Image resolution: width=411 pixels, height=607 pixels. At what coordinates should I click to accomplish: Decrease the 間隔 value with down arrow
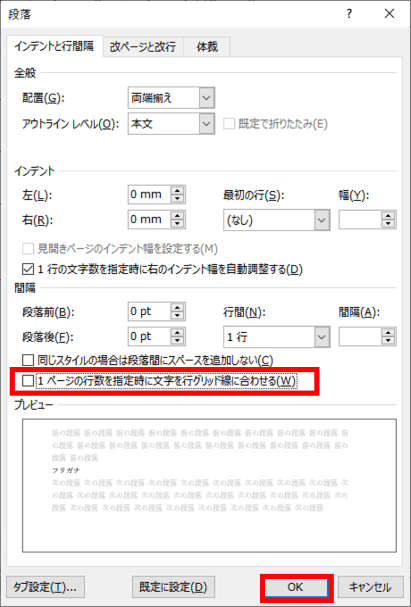pos(388,341)
